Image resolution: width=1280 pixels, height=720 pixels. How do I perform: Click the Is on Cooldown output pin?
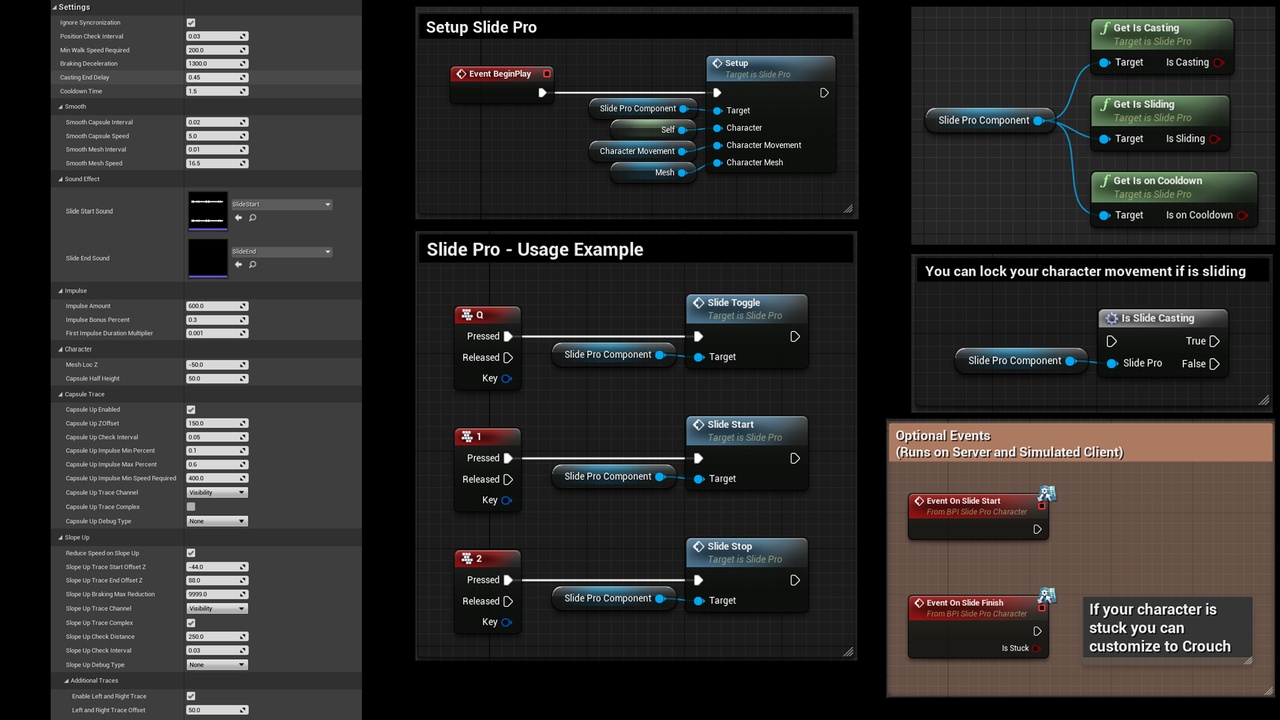(x=1242, y=215)
